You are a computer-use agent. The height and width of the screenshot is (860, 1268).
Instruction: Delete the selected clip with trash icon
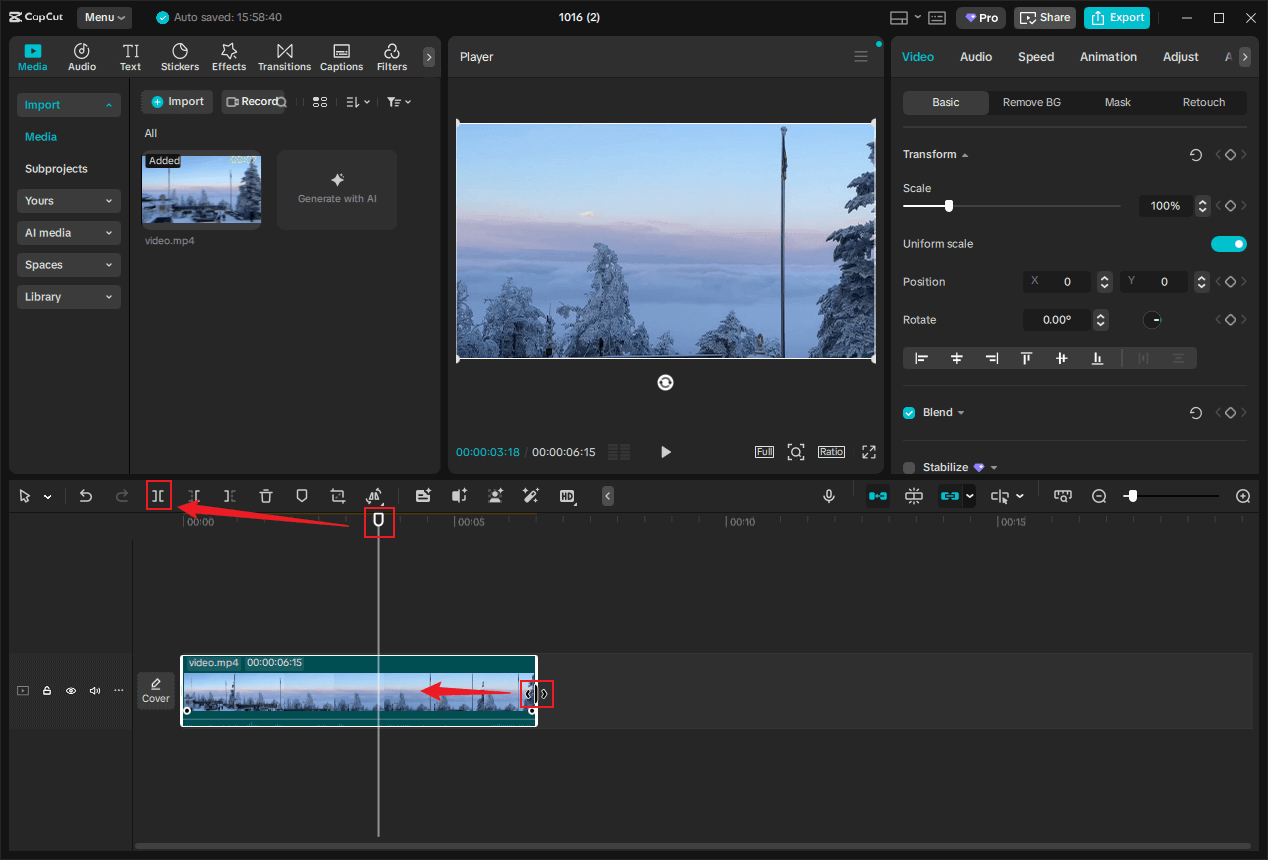coord(266,496)
